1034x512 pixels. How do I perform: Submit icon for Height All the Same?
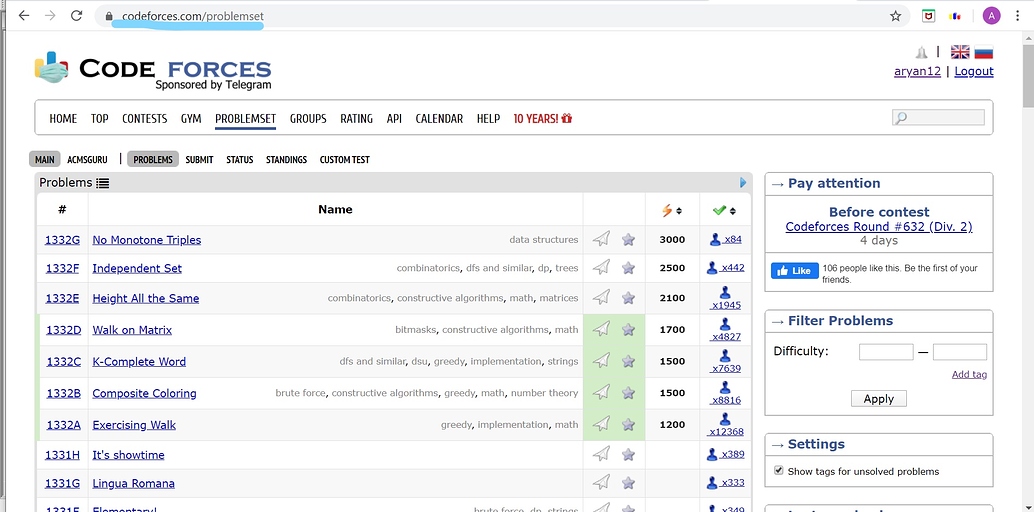tap(601, 298)
